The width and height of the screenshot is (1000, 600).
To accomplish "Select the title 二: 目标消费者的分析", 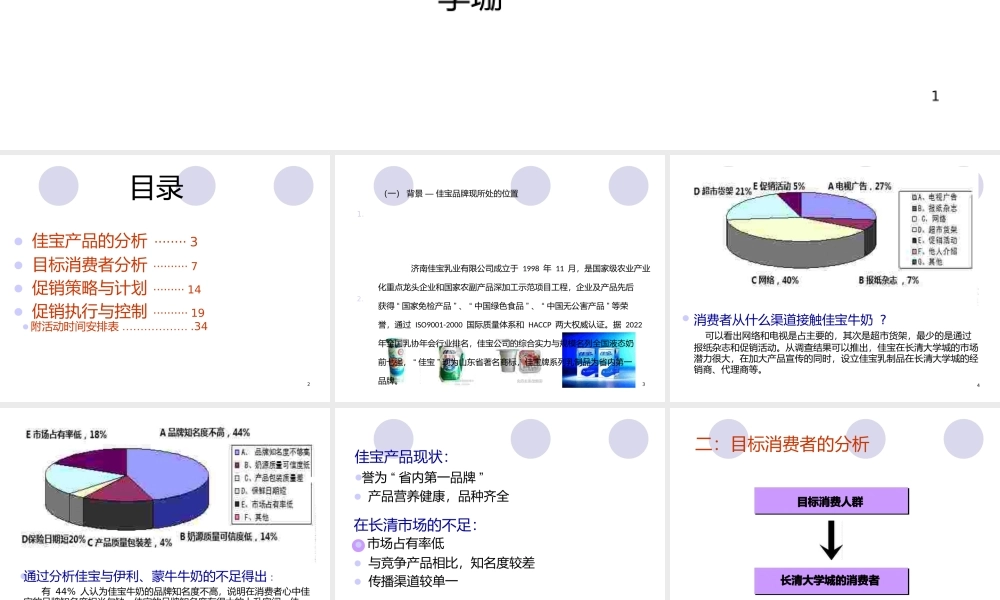I will pyautogui.click(x=782, y=444).
